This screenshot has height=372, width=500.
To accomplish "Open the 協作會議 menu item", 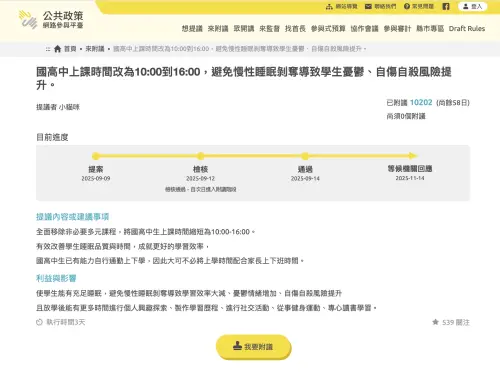I will (x=364, y=29).
